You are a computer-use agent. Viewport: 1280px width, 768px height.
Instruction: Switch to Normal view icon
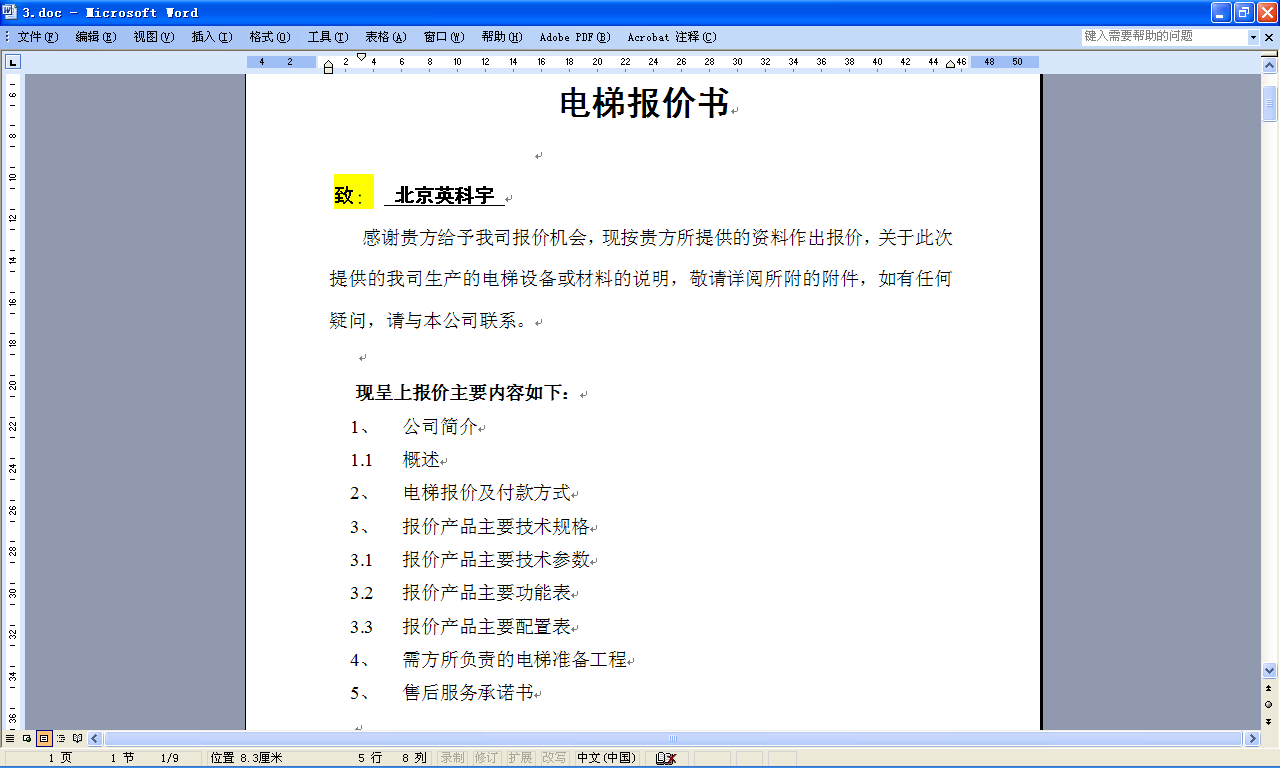tap(10, 739)
